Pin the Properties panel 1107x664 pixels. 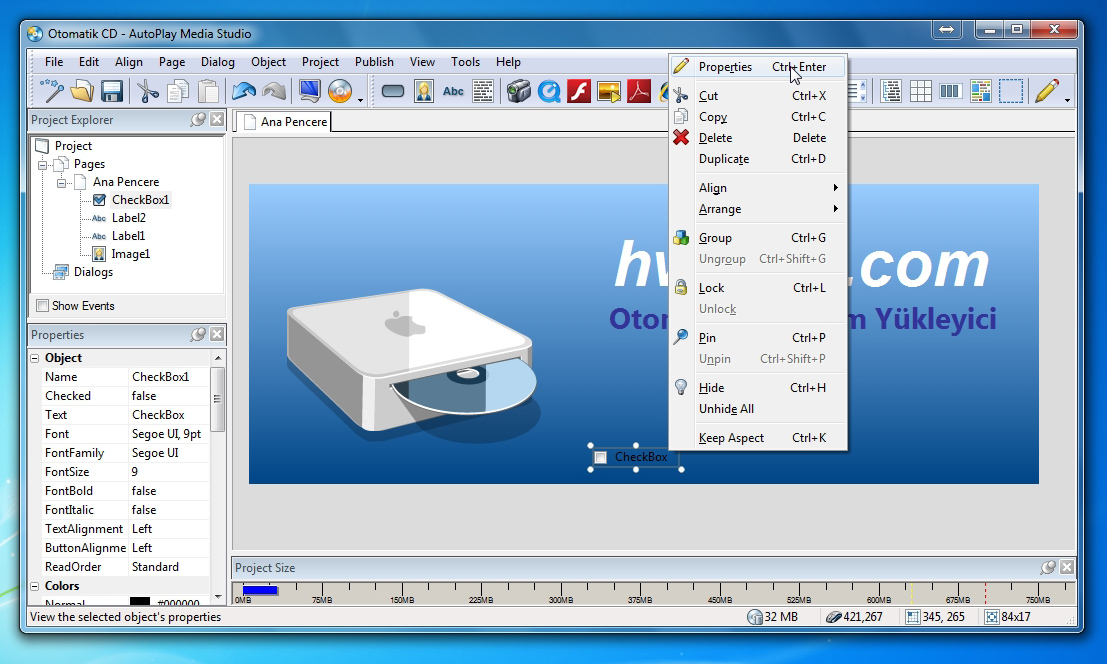198,334
